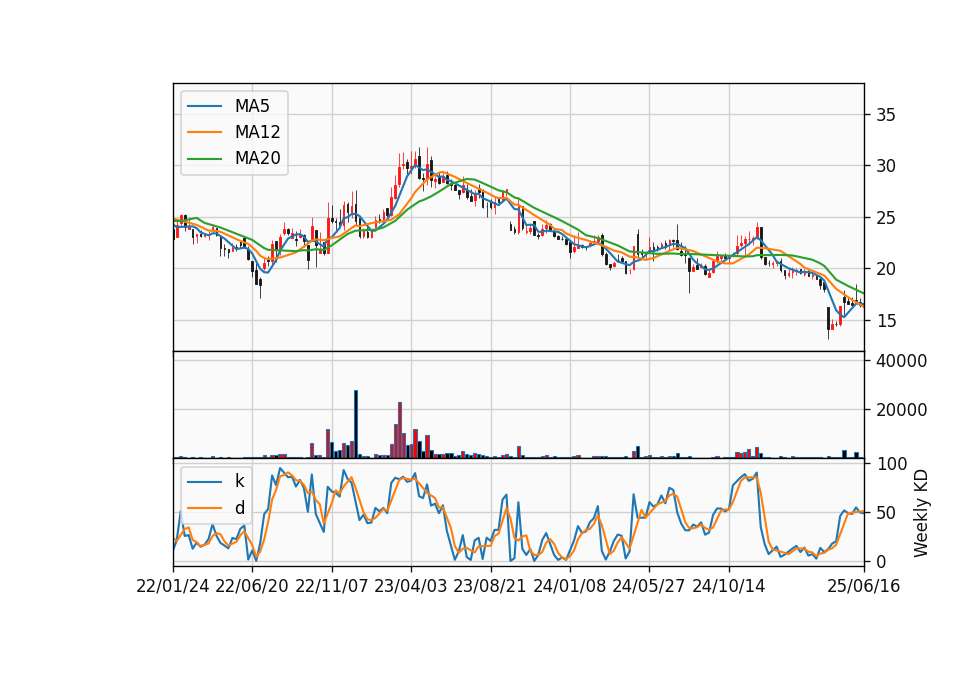Click the 25/06/16 date tick label
This screenshot has width=960, height=690.
coord(864,587)
